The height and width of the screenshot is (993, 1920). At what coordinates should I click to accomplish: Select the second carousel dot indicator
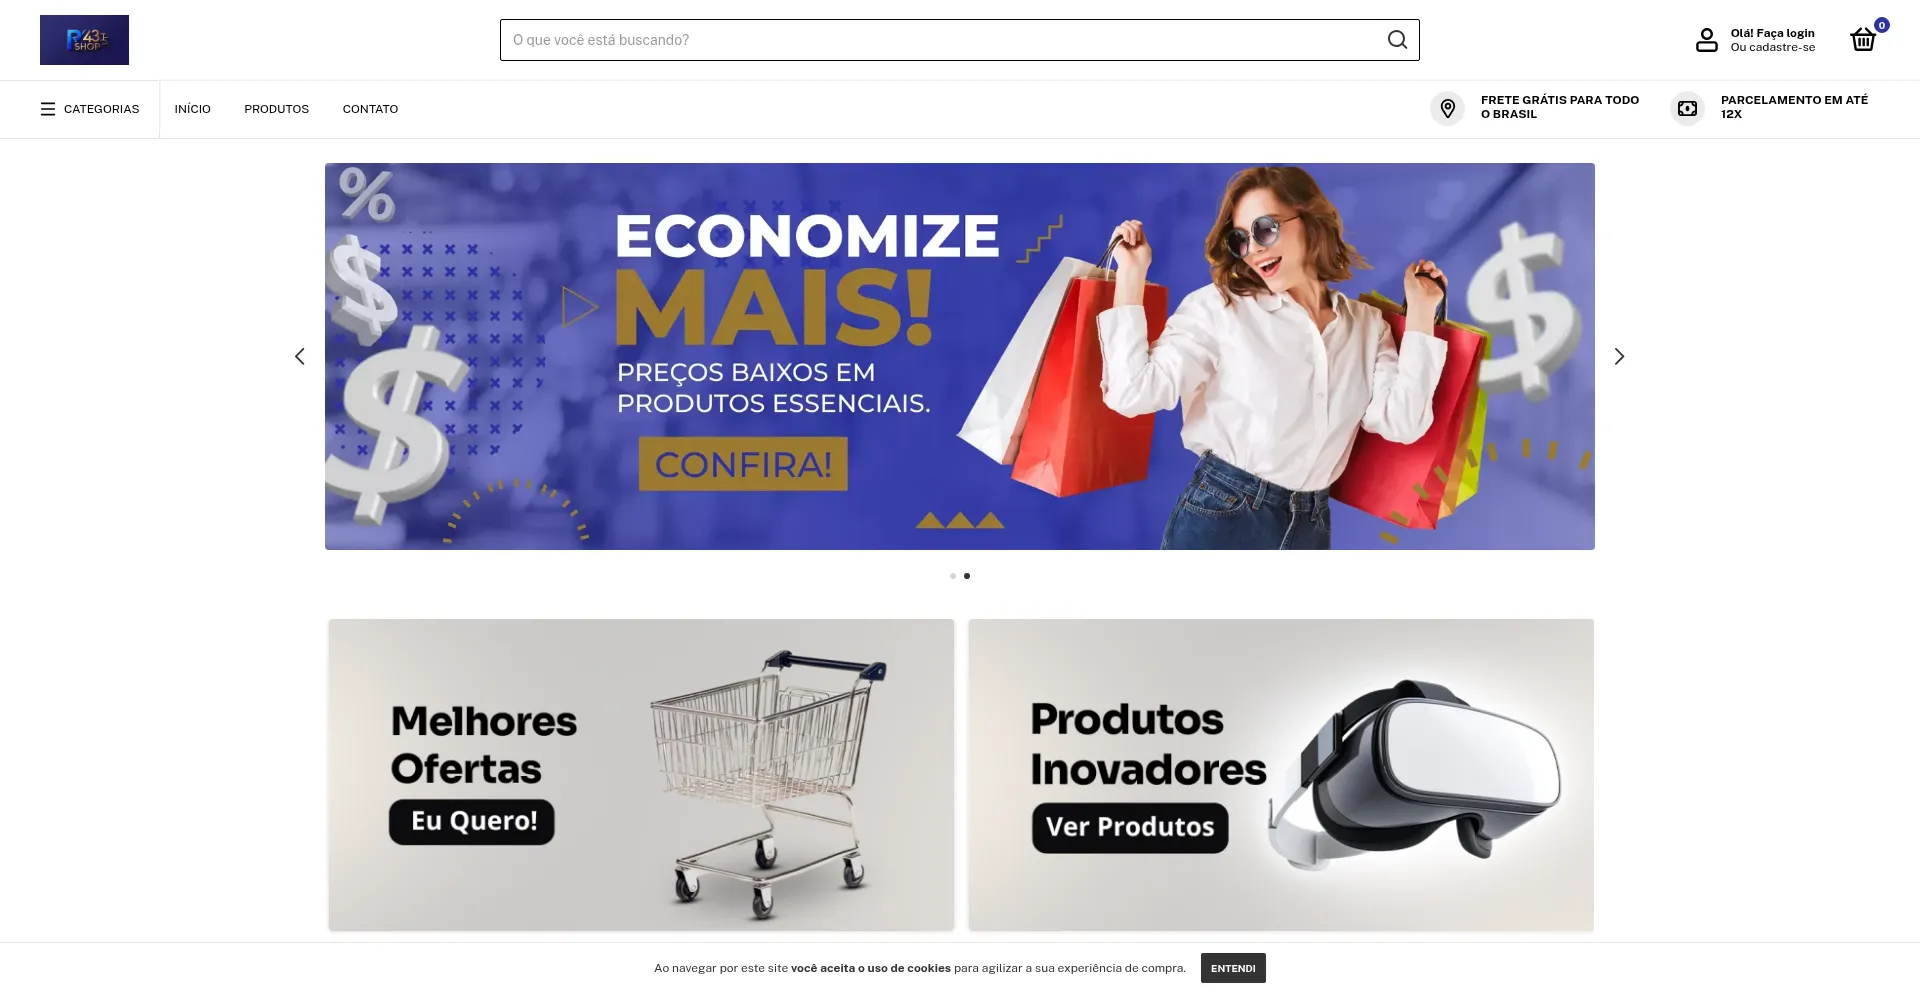pyautogui.click(x=967, y=576)
